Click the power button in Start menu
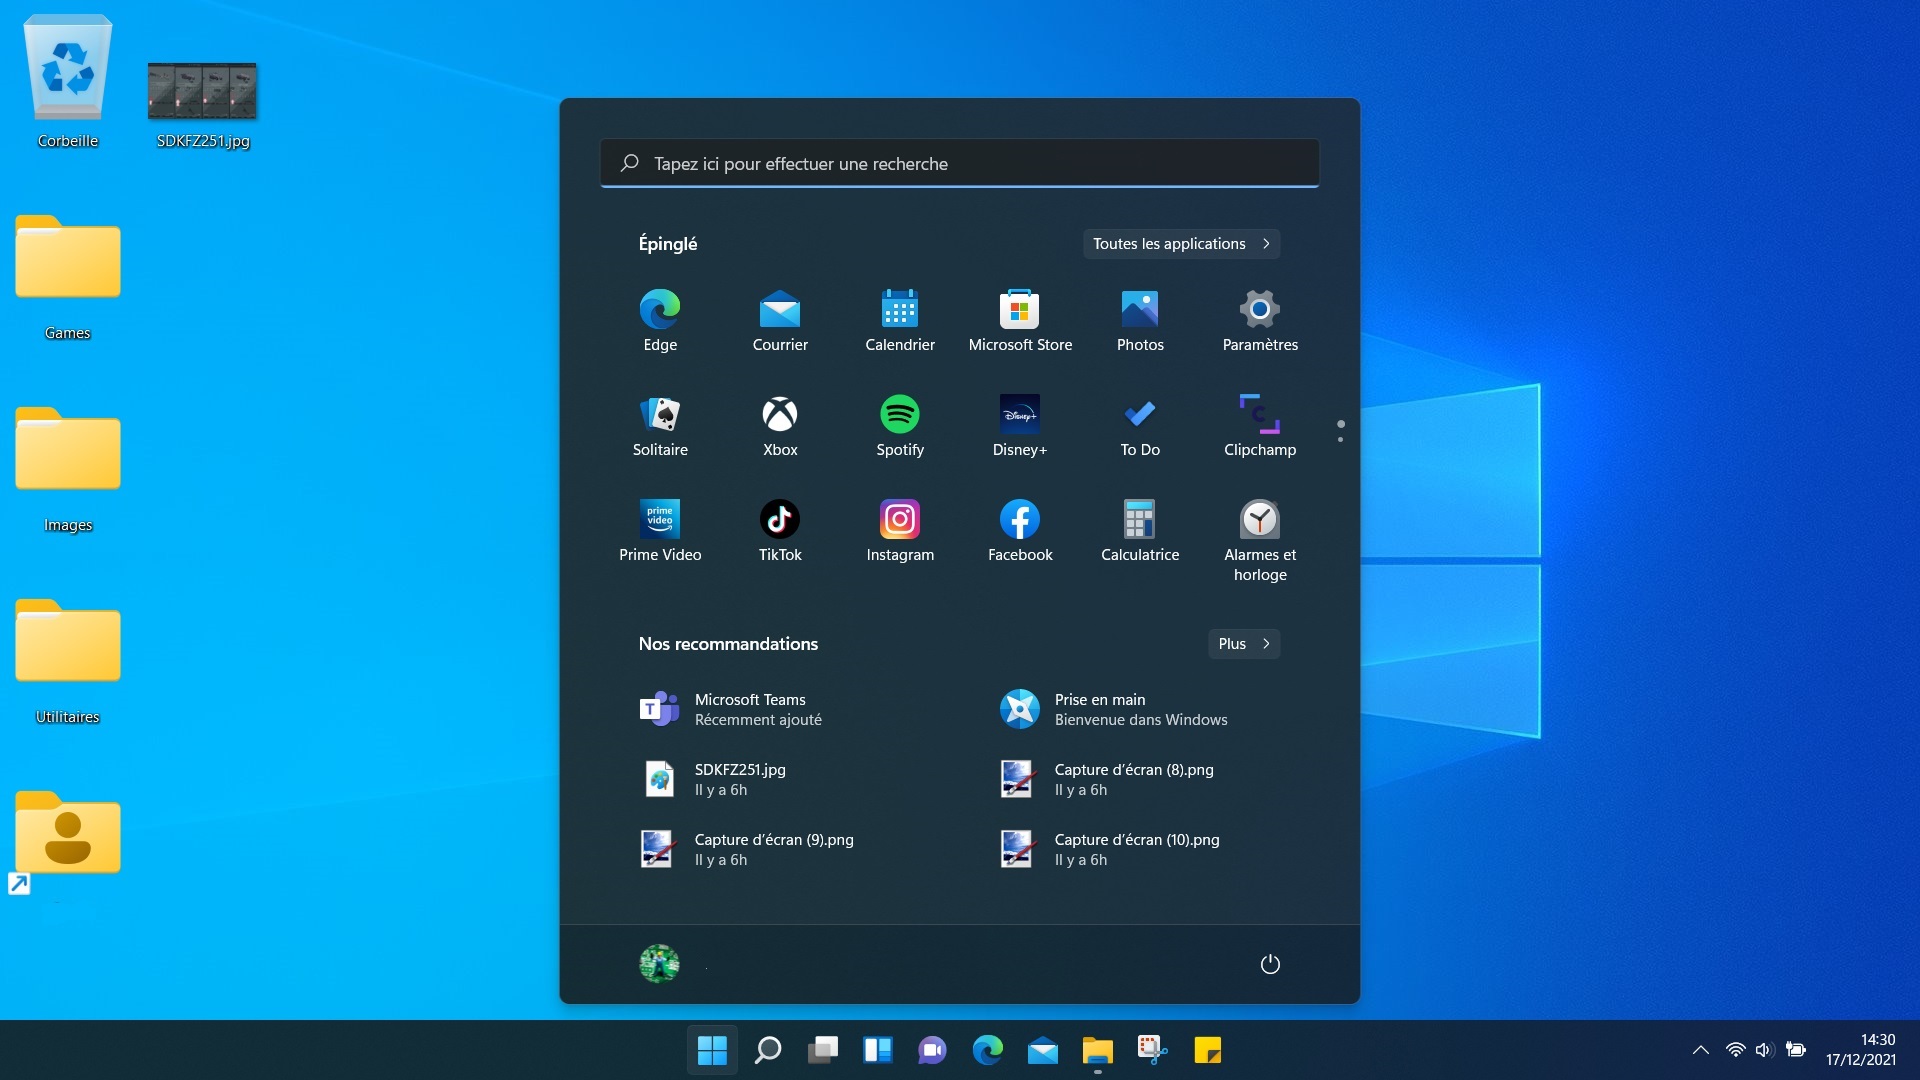 1270,964
